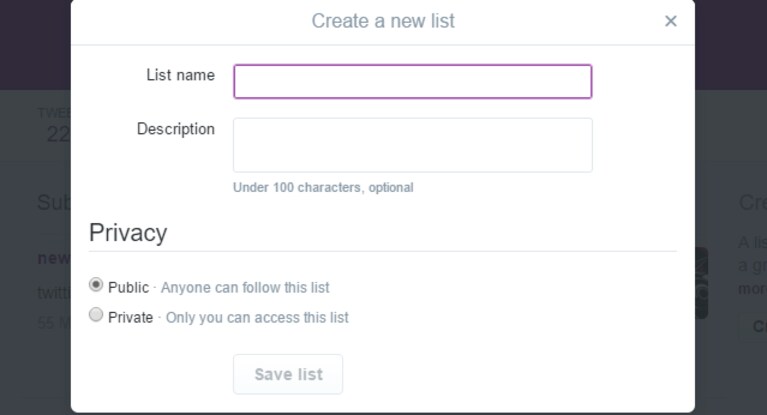Click the Save list button

[288, 374]
